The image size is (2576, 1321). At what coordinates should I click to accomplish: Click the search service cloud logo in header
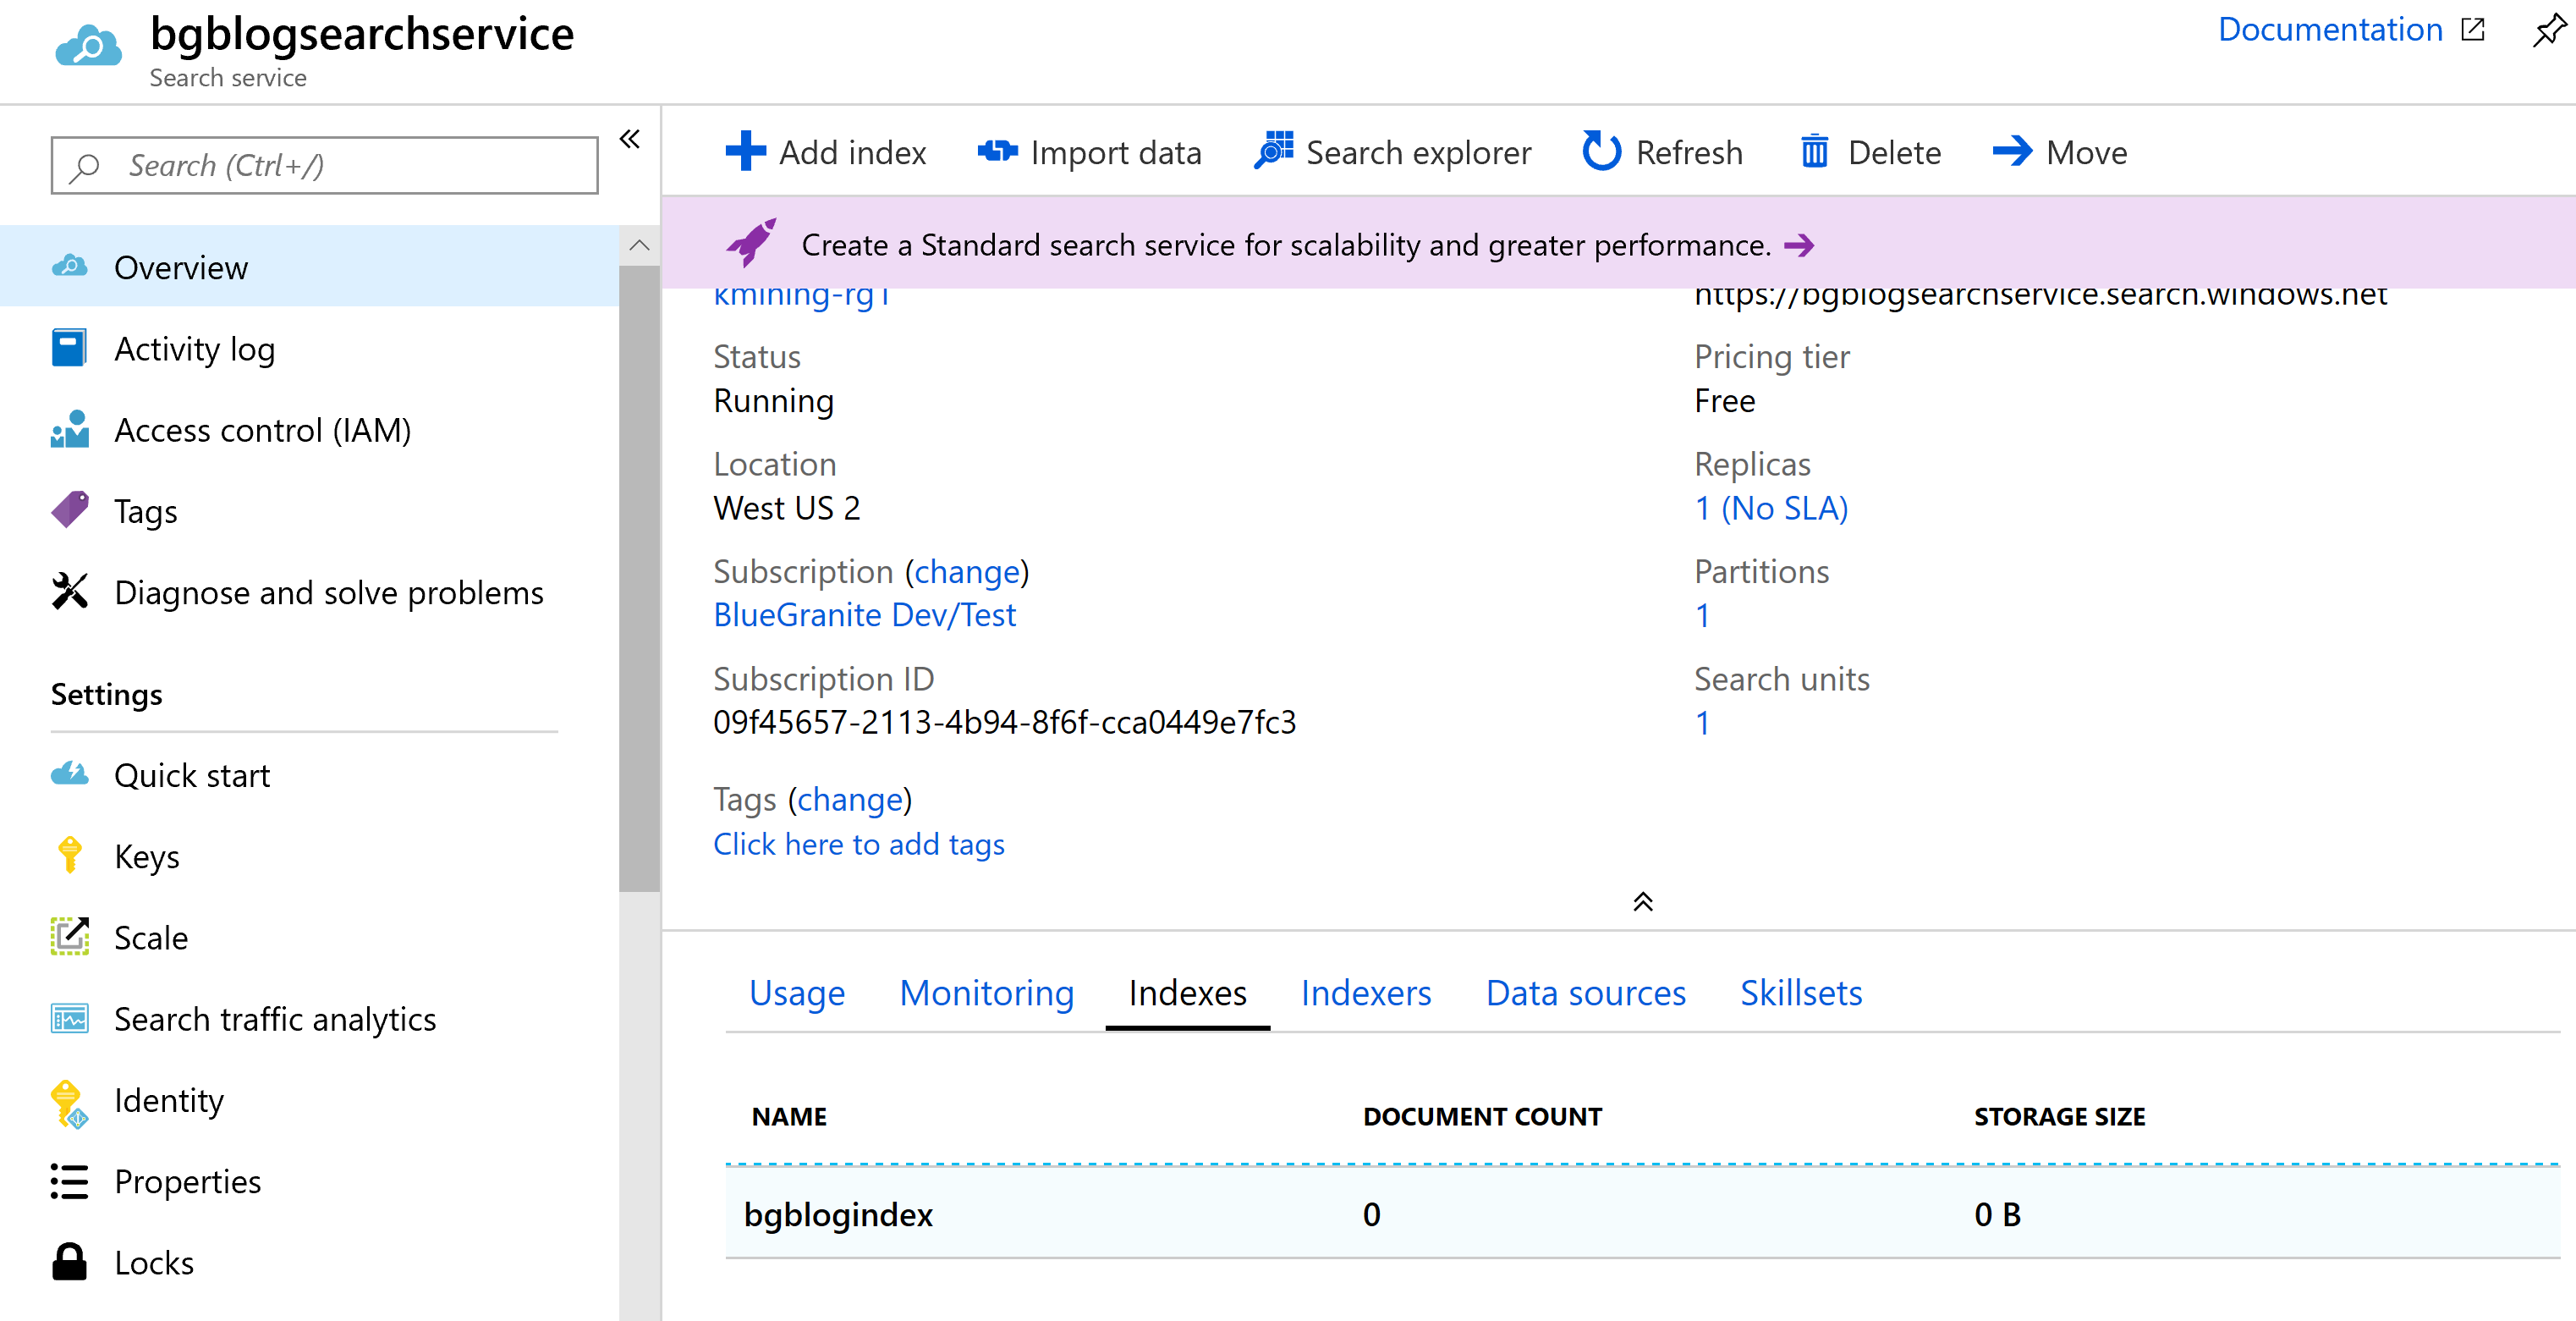(88, 46)
